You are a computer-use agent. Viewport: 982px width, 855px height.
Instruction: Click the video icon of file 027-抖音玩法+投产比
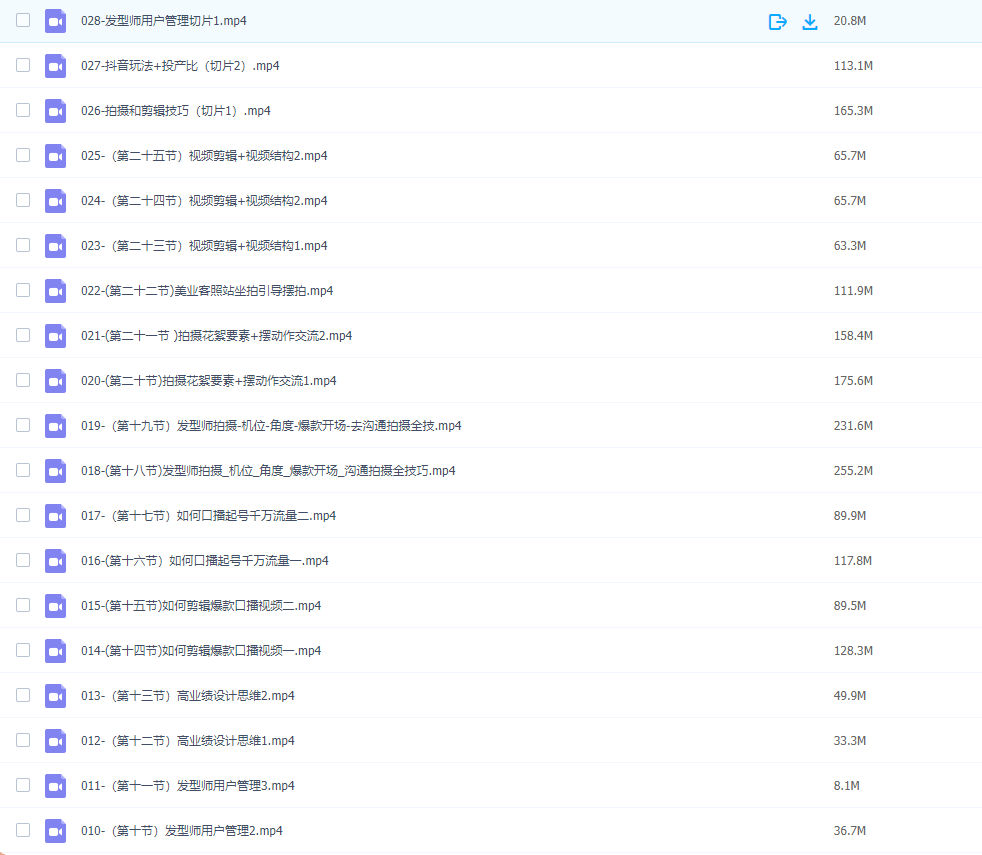click(x=55, y=66)
